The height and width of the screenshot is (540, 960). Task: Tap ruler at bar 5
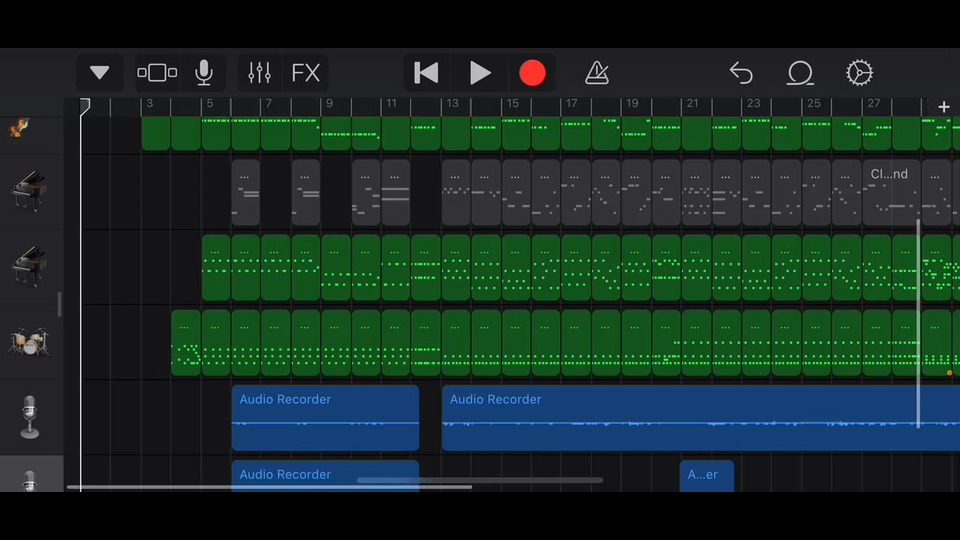pyautogui.click(x=210, y=104)
